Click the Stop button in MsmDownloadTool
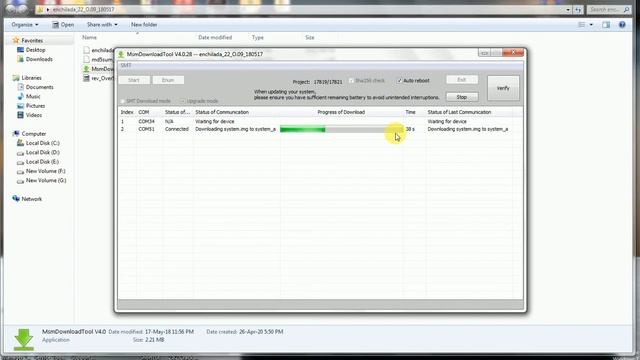 click(462, 97)
